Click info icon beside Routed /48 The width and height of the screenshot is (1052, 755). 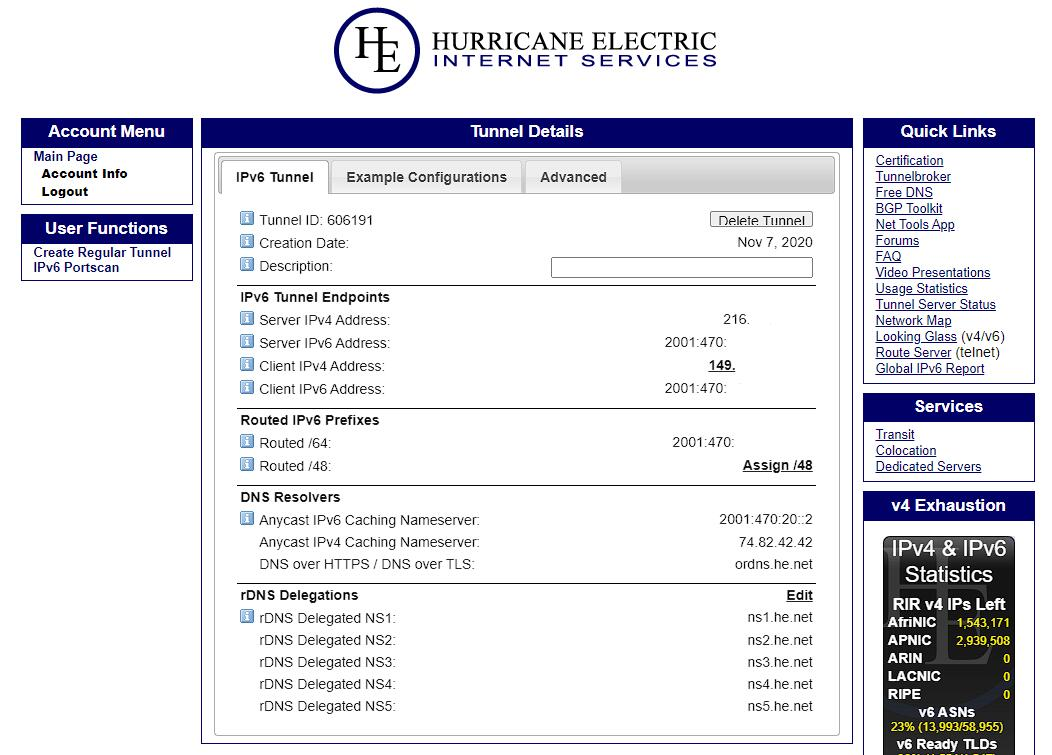tap(247, 464)
